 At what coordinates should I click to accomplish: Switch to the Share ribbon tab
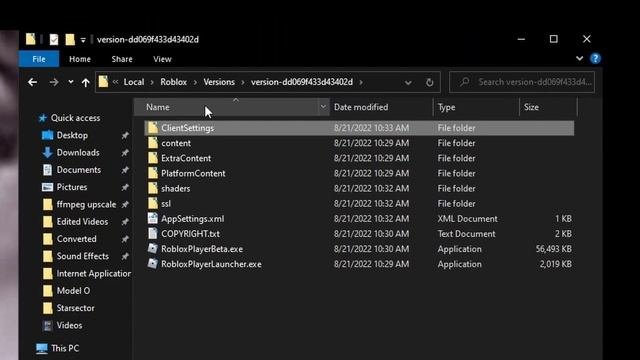(122, 59)
